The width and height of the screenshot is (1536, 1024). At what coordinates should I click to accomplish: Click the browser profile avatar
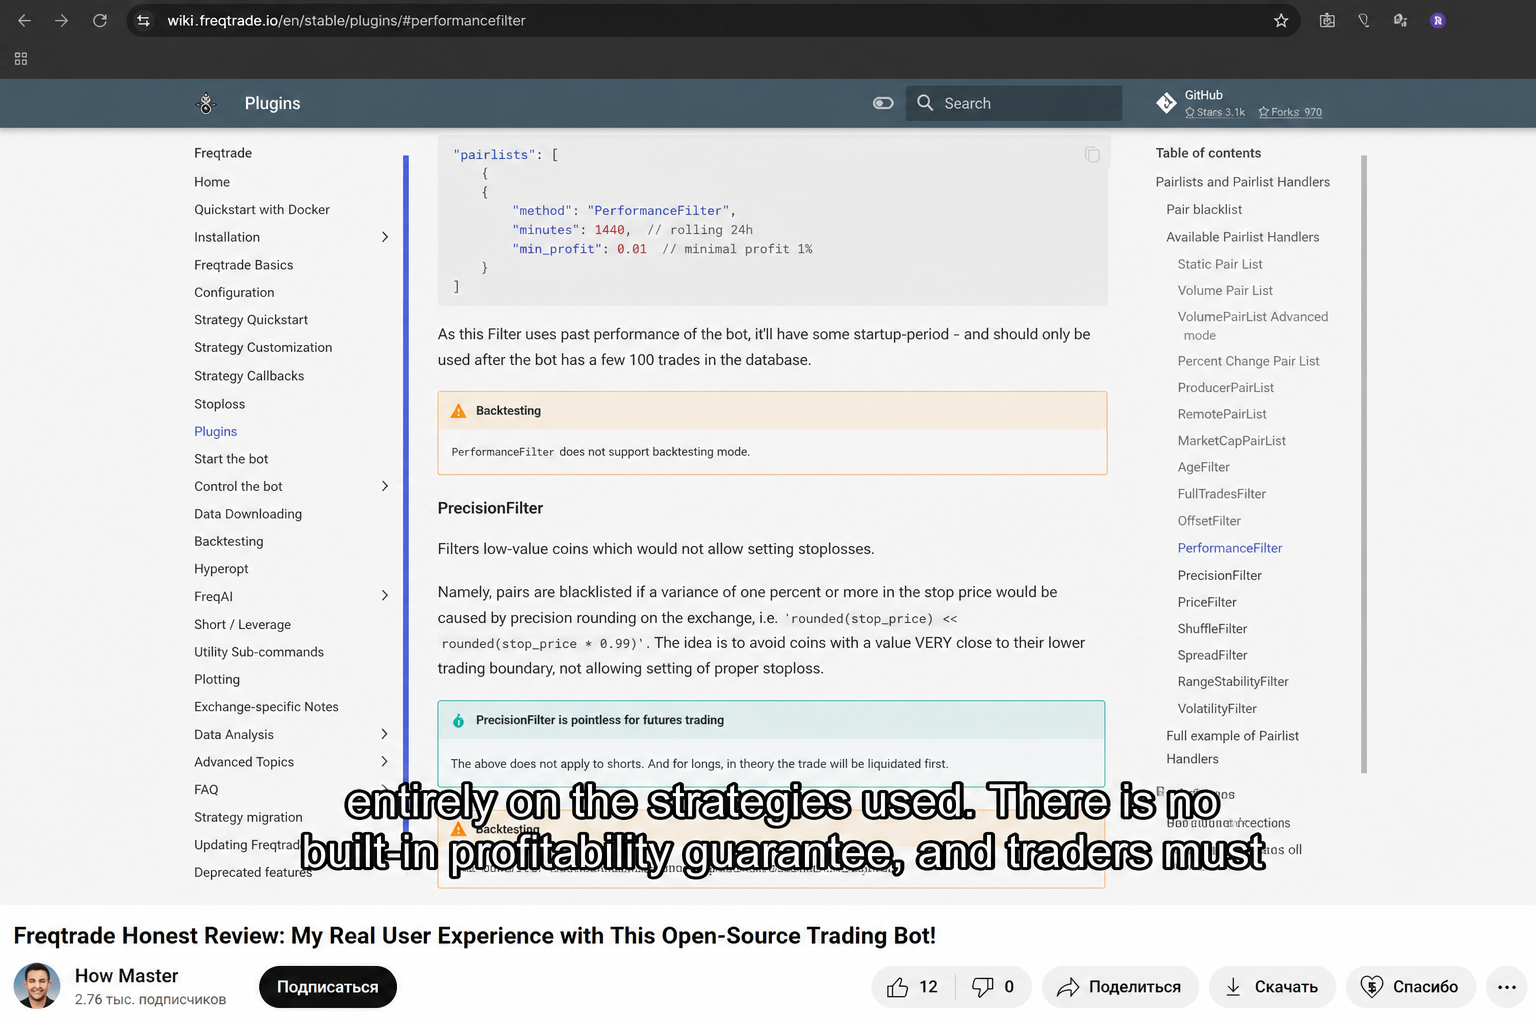pos(1438,20)
